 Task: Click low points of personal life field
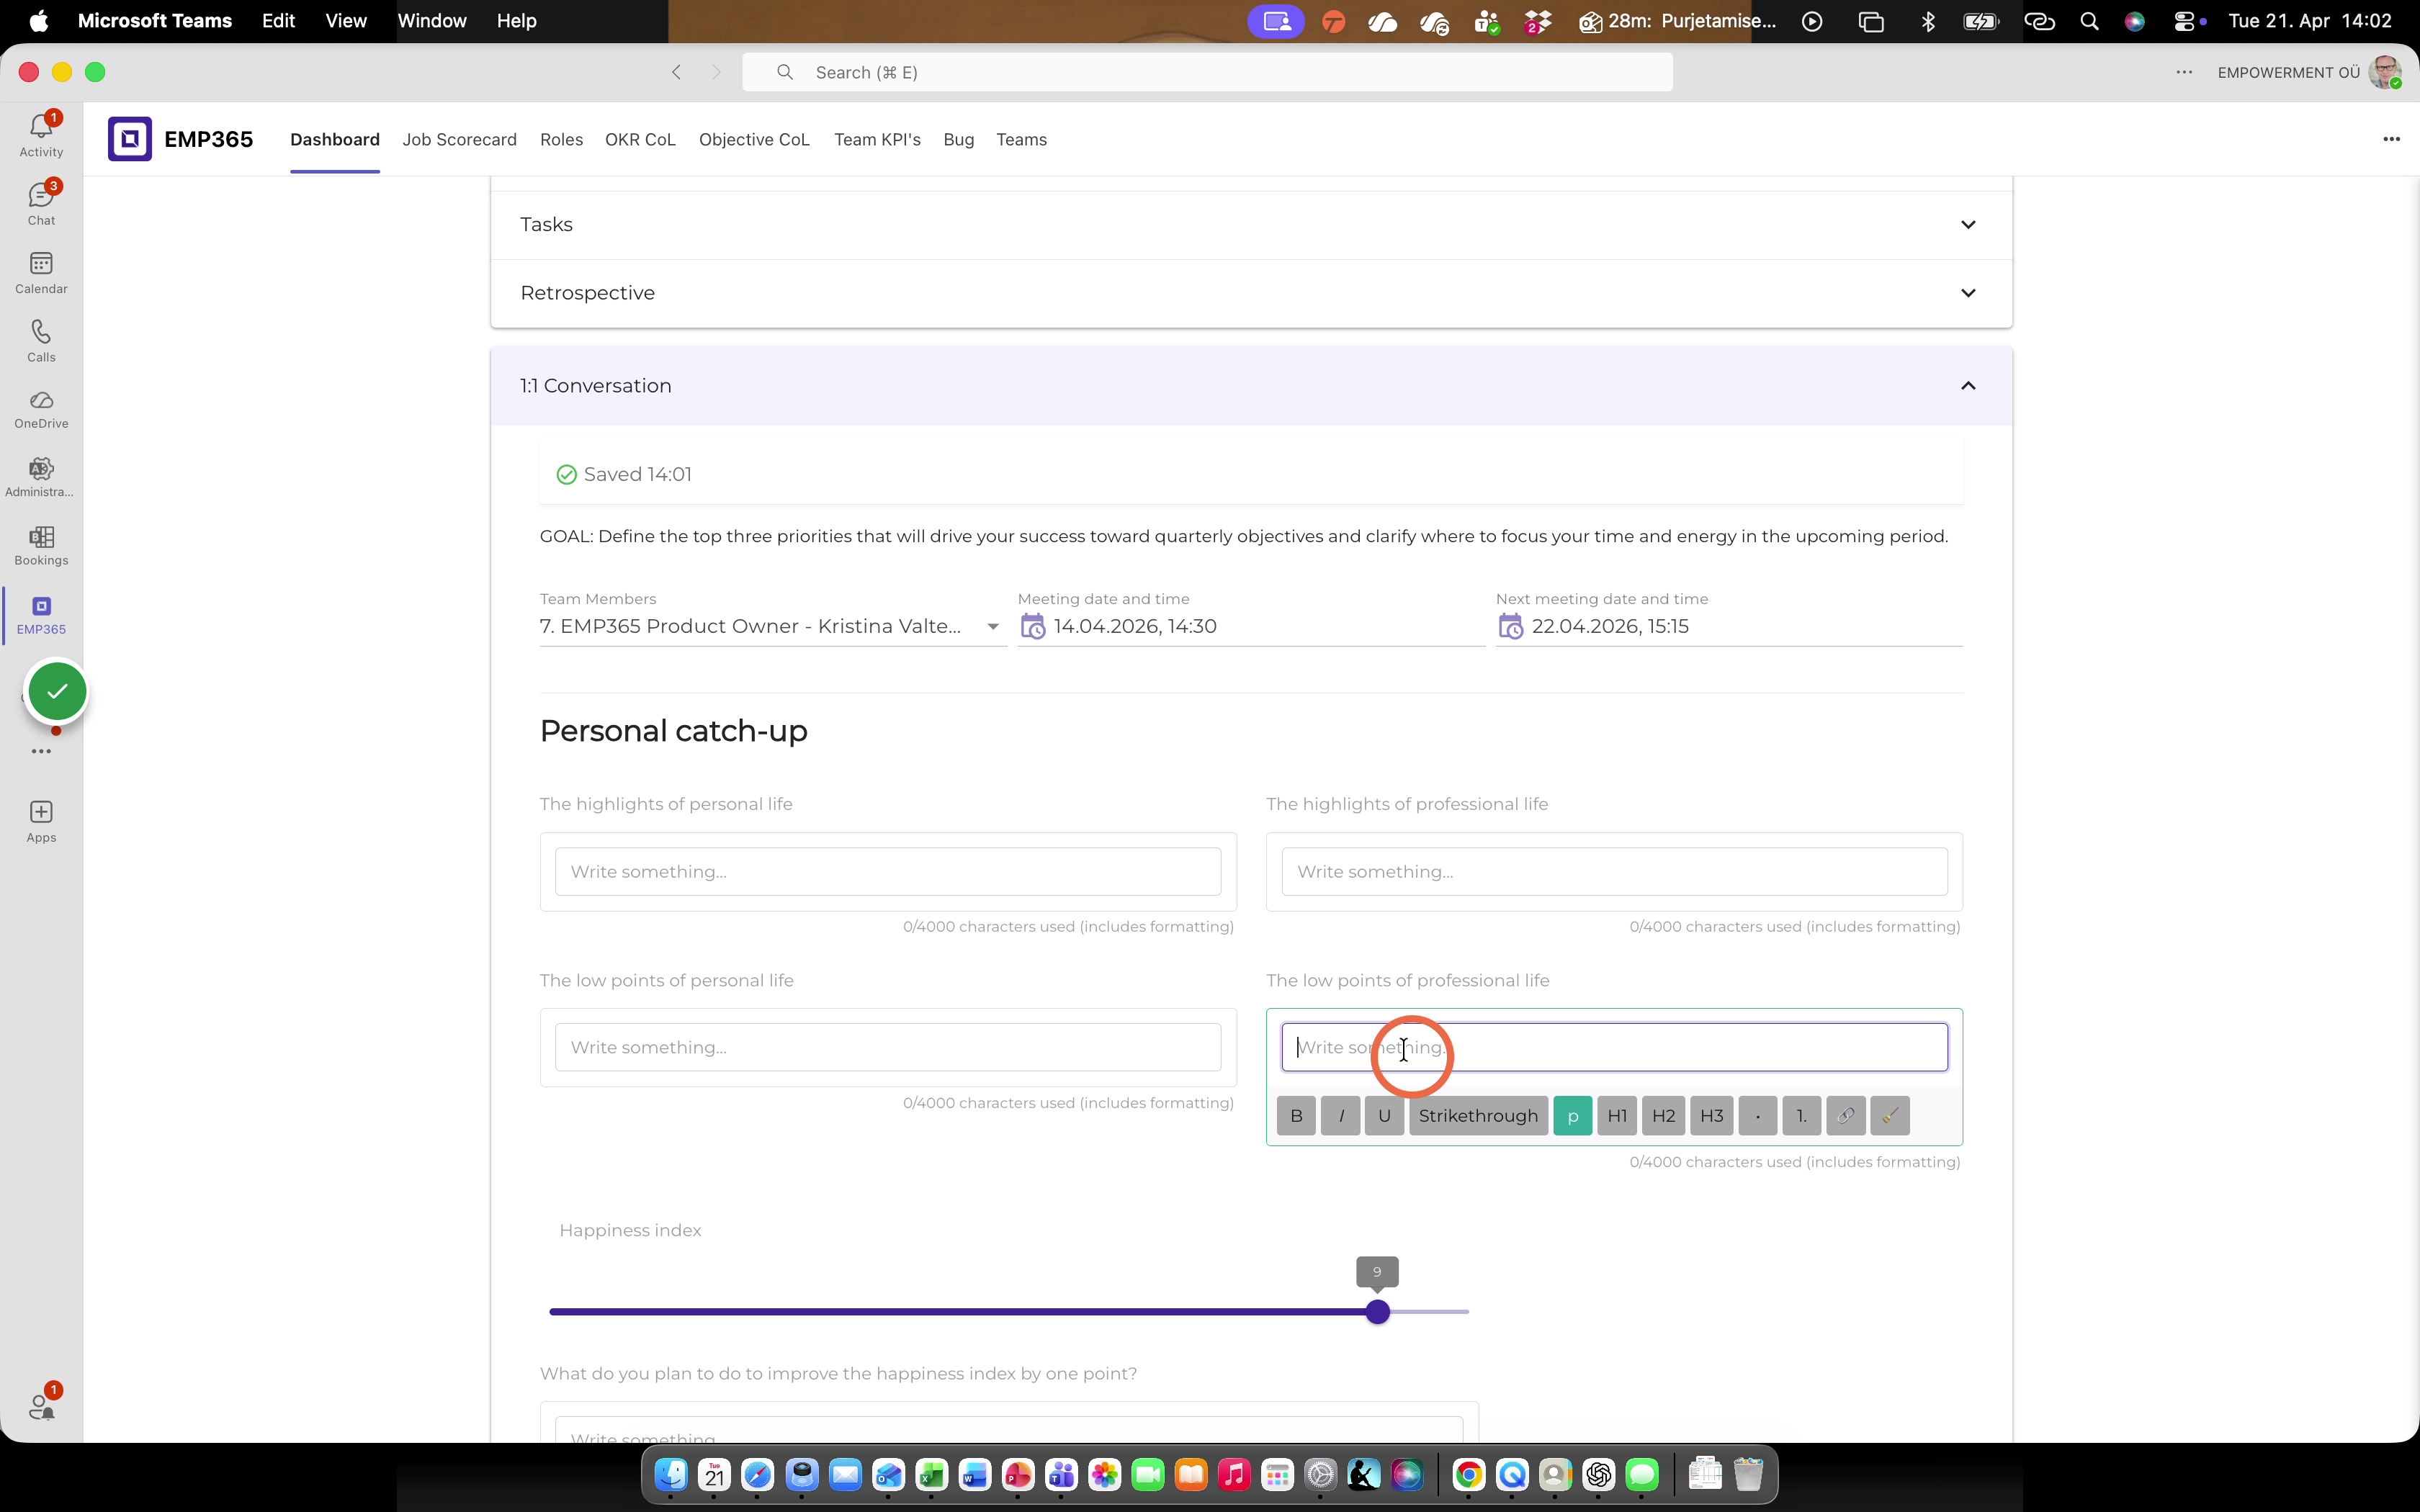click(x=888, y=1047)
